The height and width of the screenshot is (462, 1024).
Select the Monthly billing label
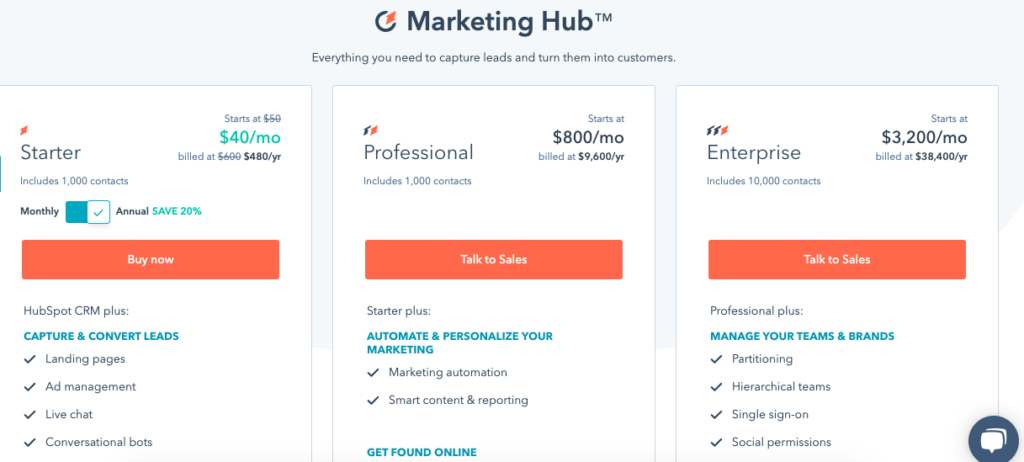point(39,211)
